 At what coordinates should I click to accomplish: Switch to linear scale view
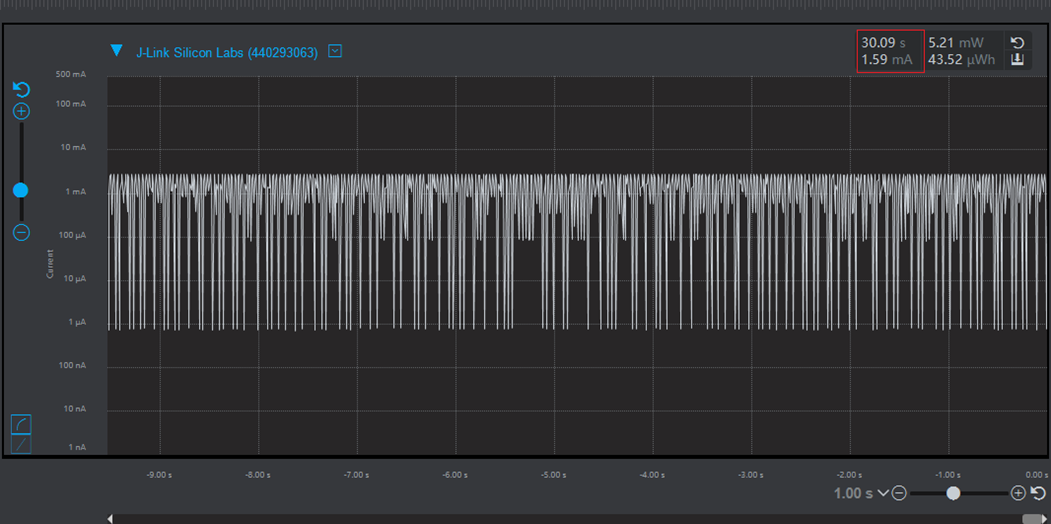click(x=21, y=444)
